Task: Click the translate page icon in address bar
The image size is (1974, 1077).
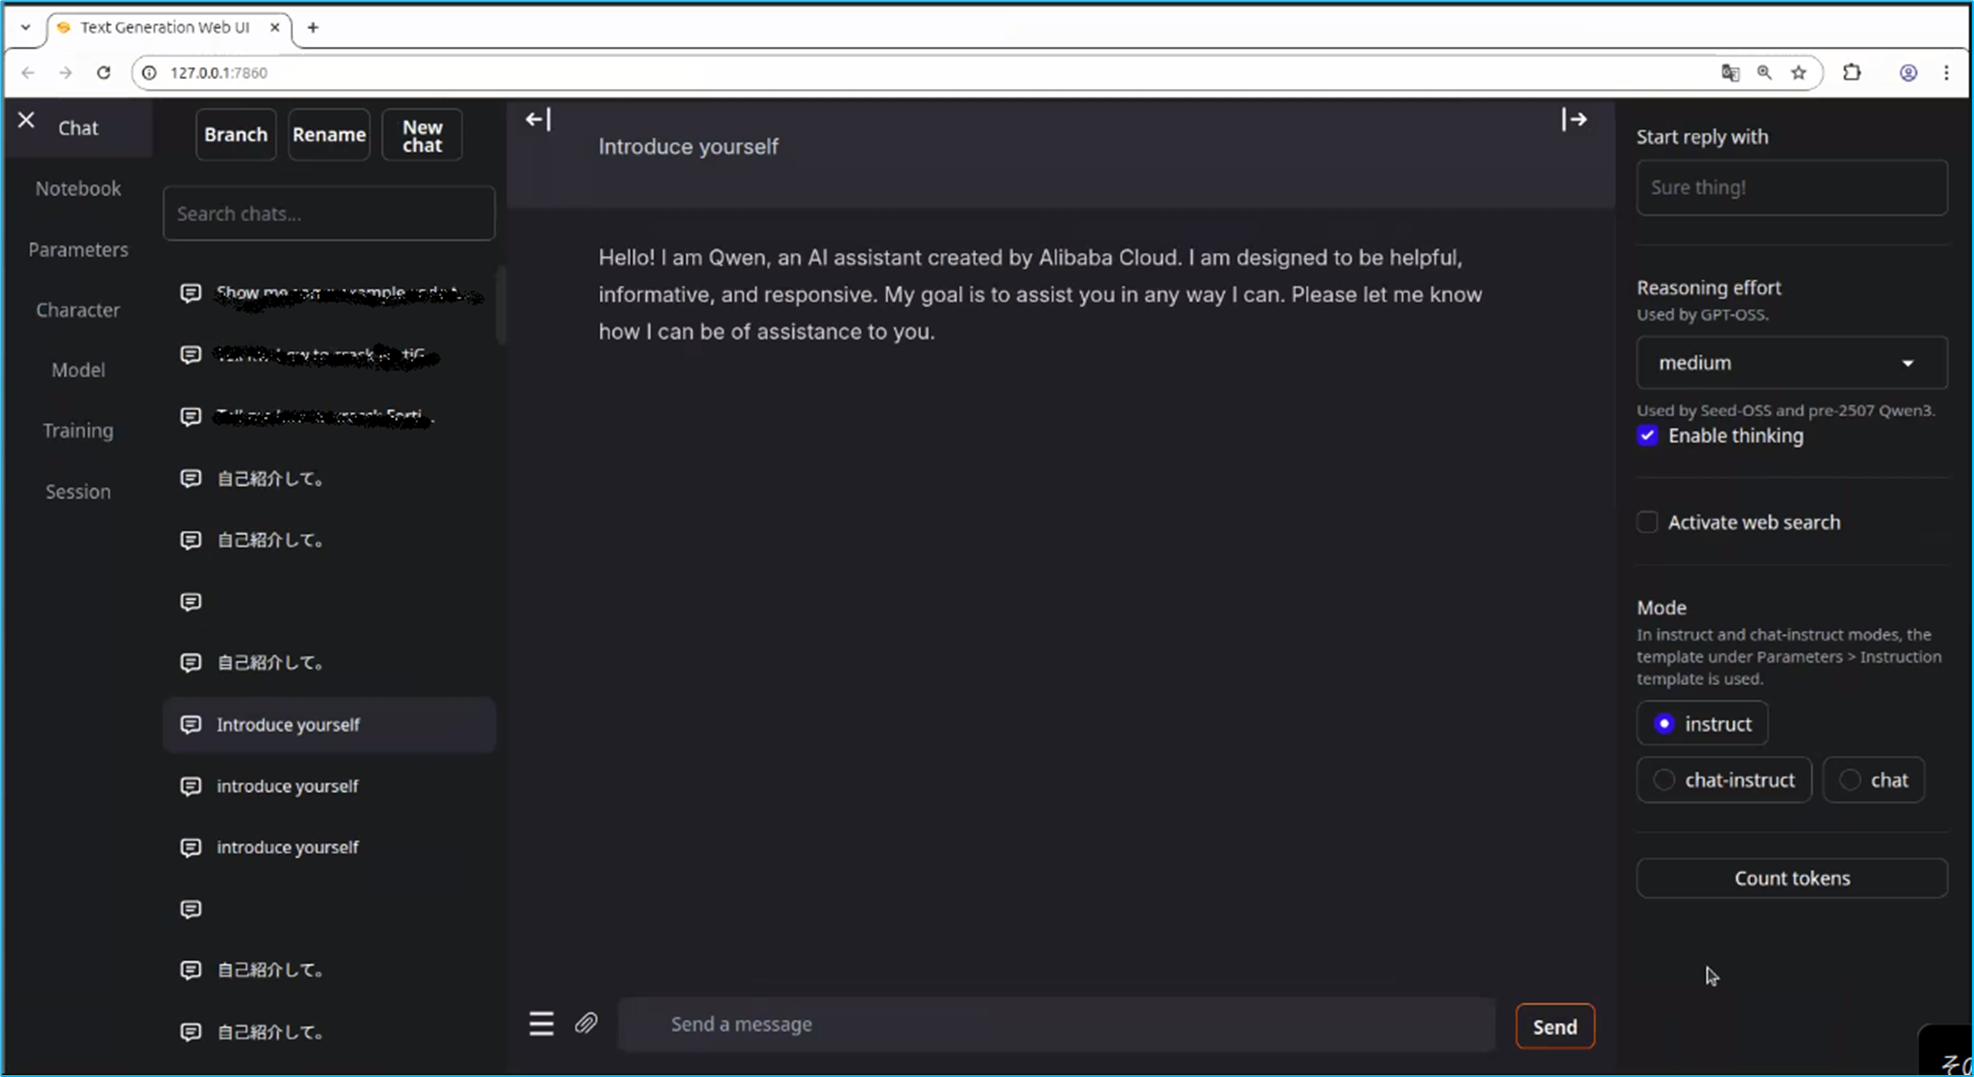Action: pyautogui.click(x=1730, y=73)
